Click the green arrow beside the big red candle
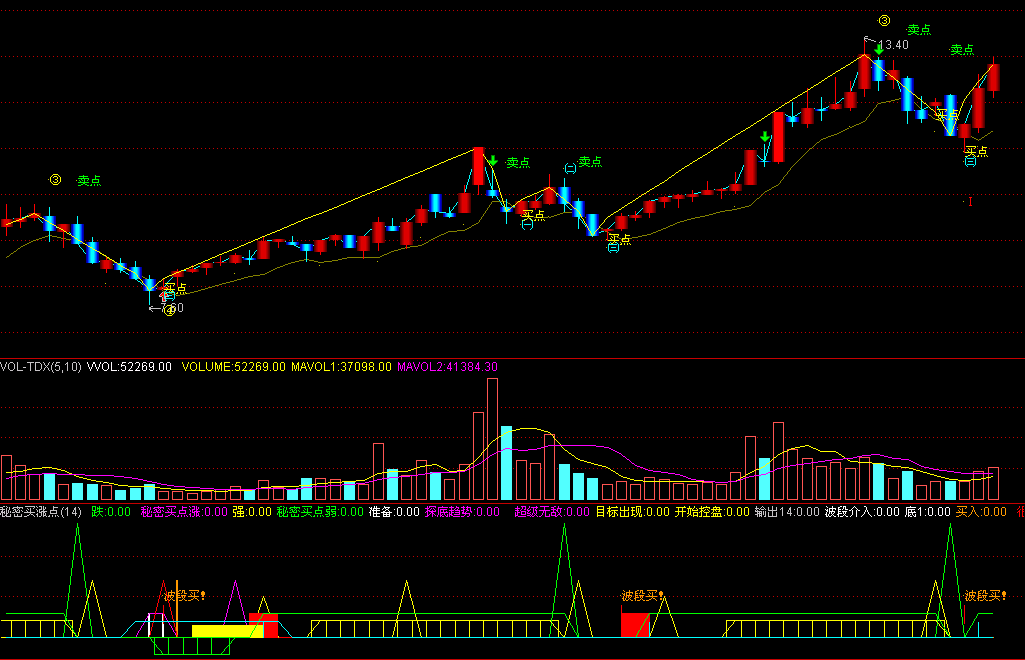Image resolution: width=1025 pixels, height=660 pixels. [x=765, y=137]
